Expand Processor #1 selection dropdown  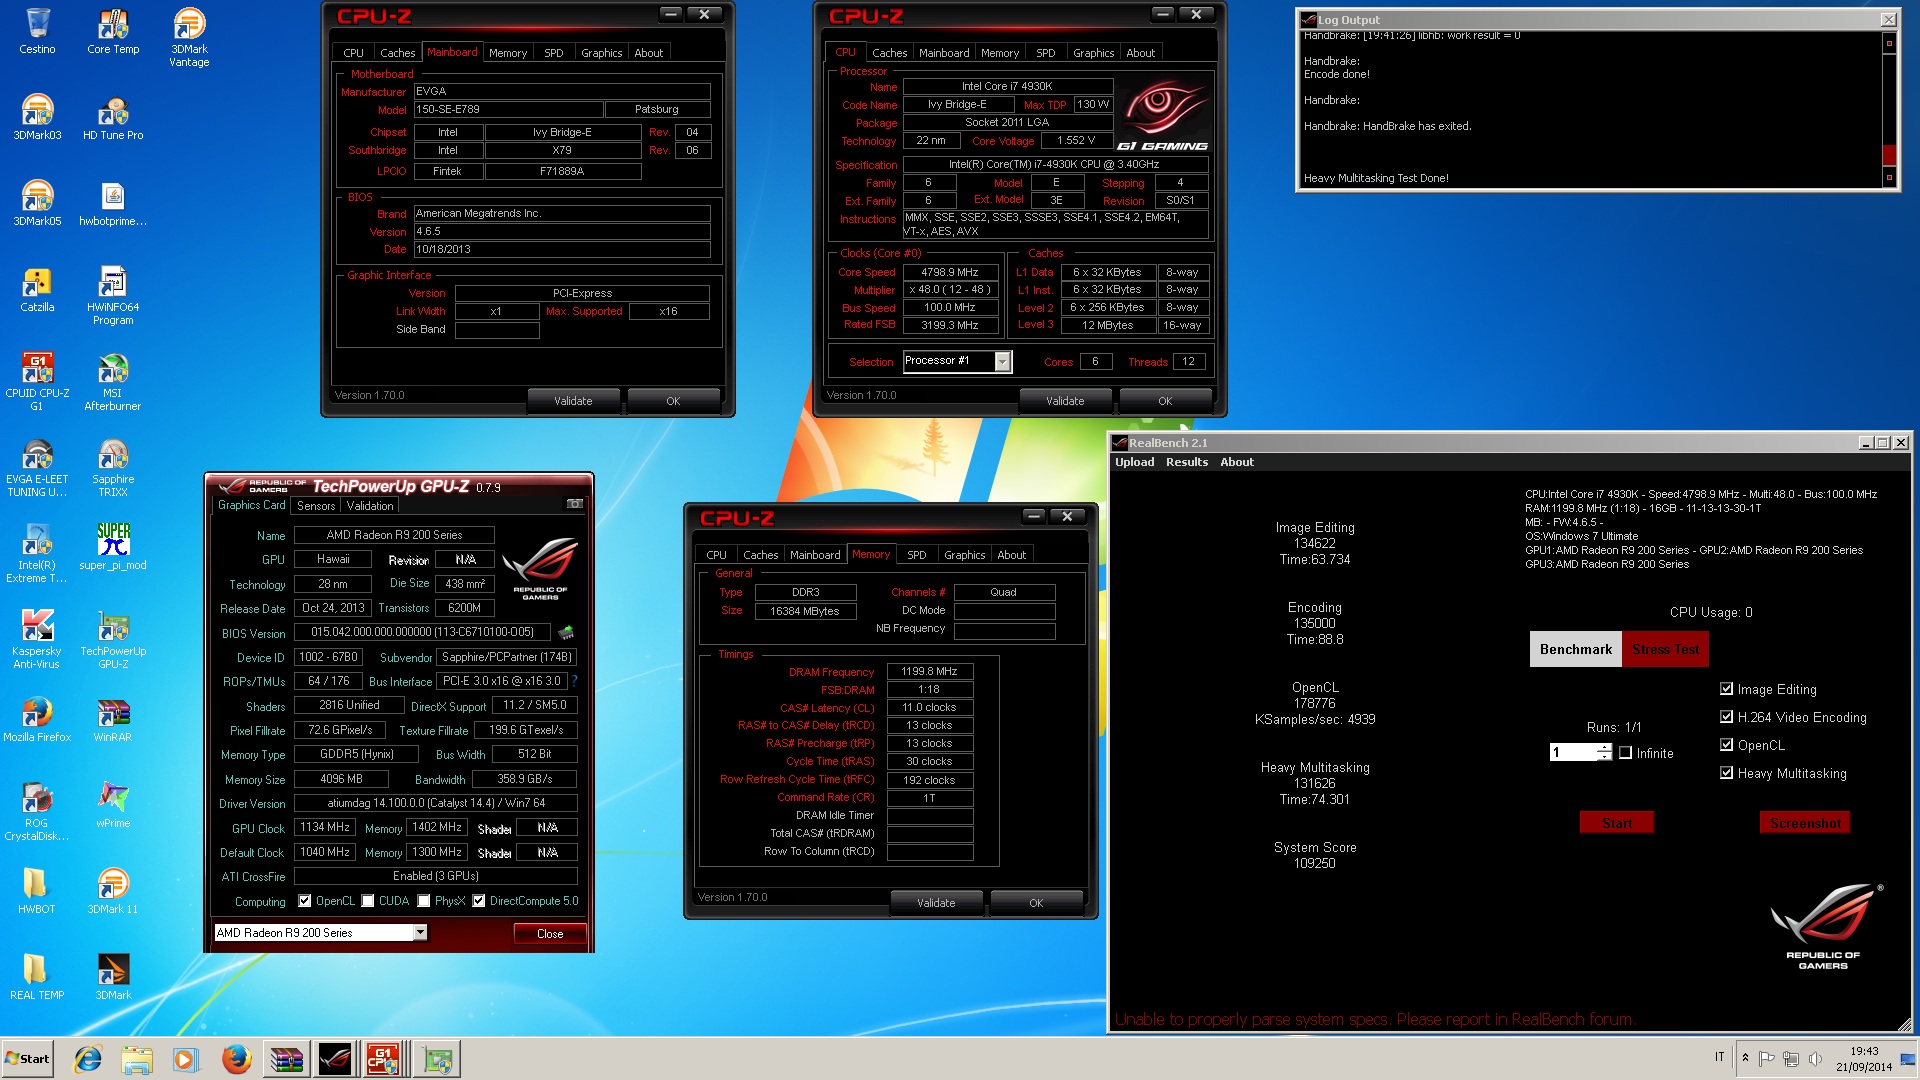(x=1002, y=362)
